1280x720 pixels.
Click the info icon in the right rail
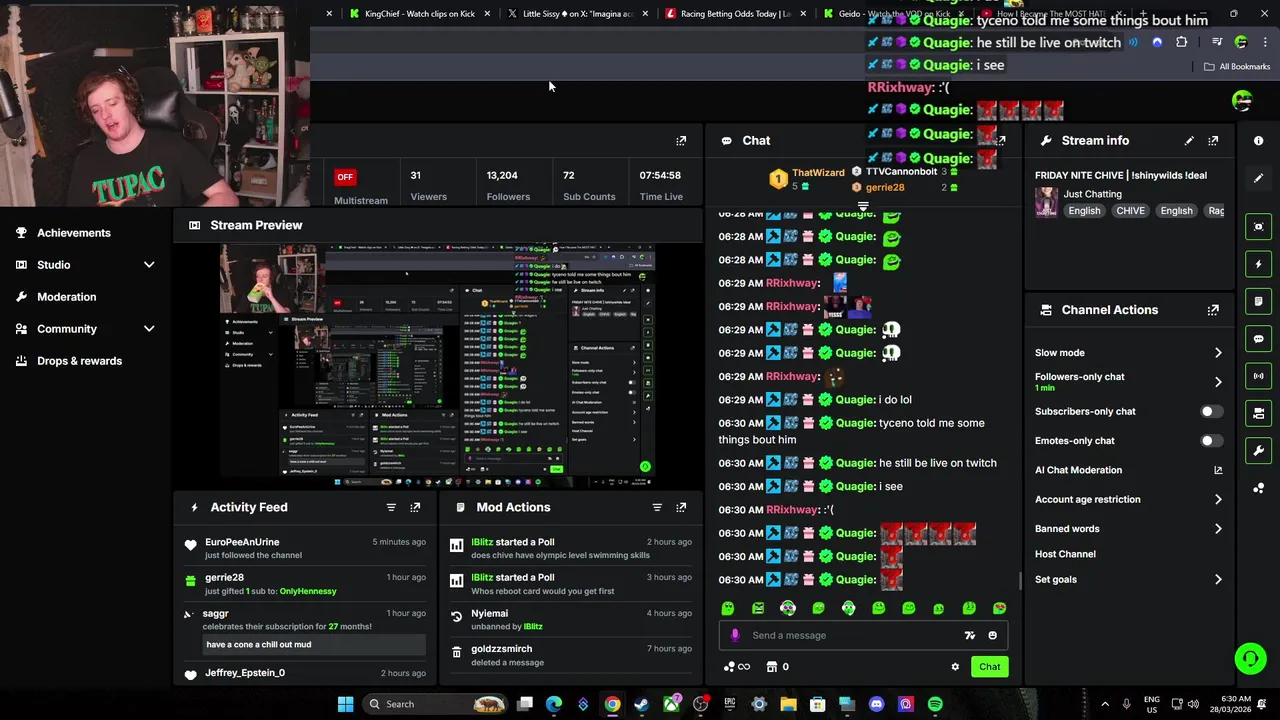pyautogui.click(x=1259, y=141)
